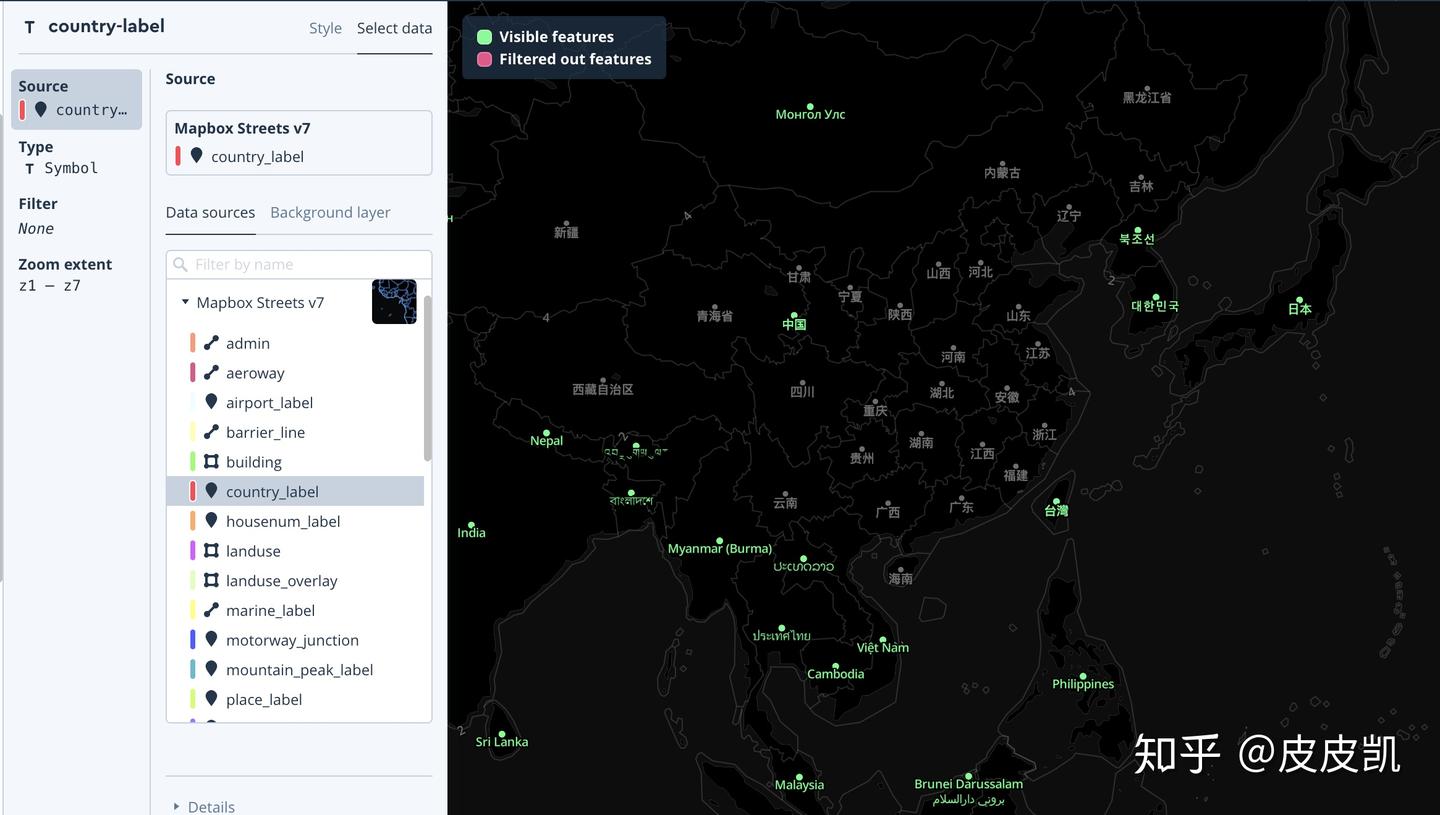
Task: Collapse the Mapbox Streets v7 source tree
Action: pyautogui.click(x=184, y=302)
